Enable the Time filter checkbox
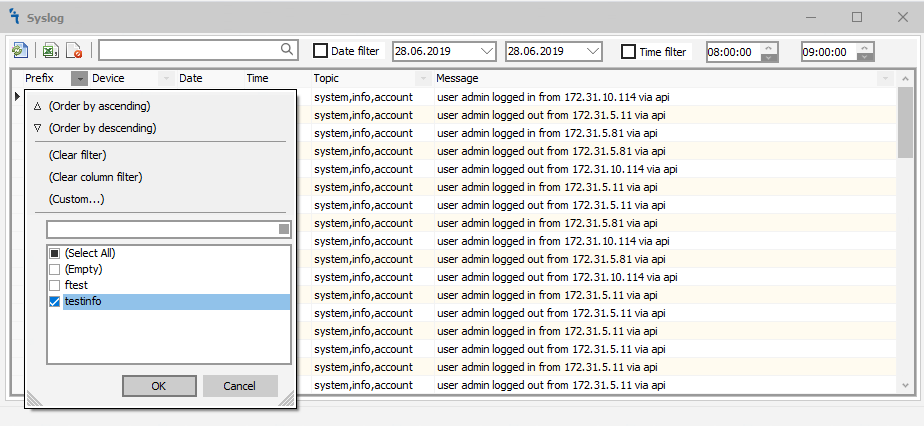 [629, 51]
